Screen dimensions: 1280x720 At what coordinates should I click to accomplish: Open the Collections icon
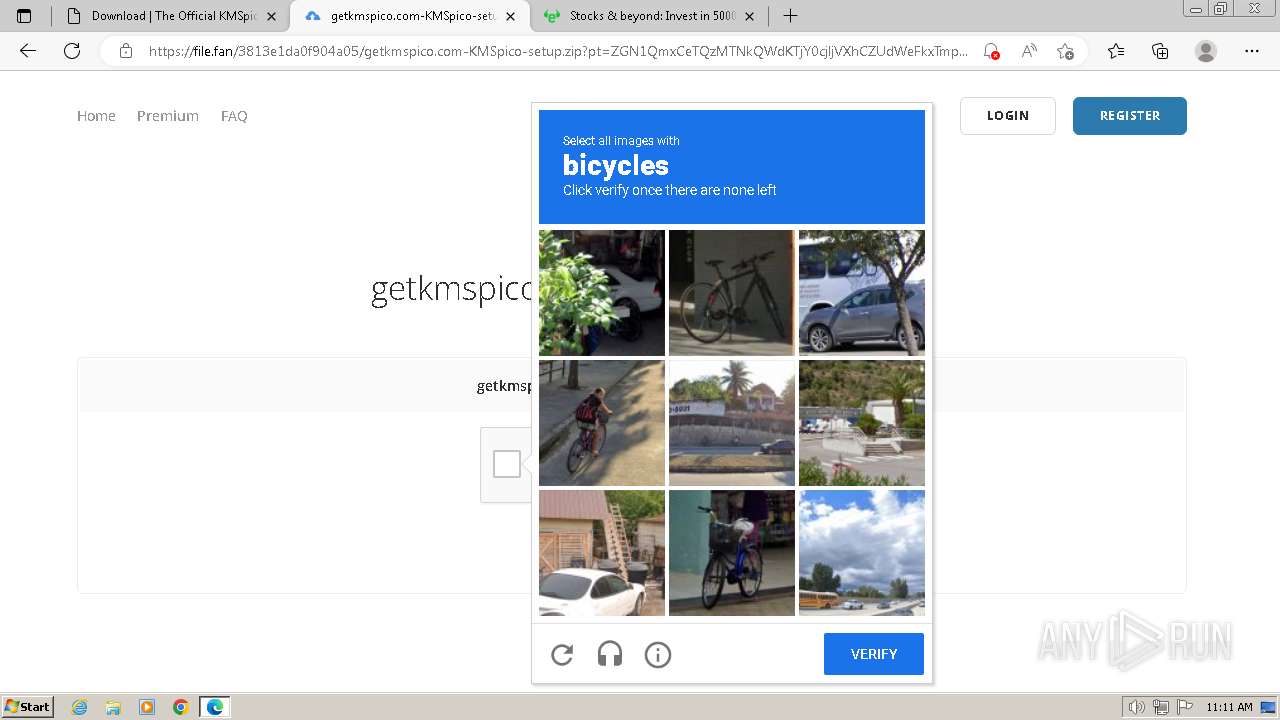pyautogui.click(x=1160, y=51)
